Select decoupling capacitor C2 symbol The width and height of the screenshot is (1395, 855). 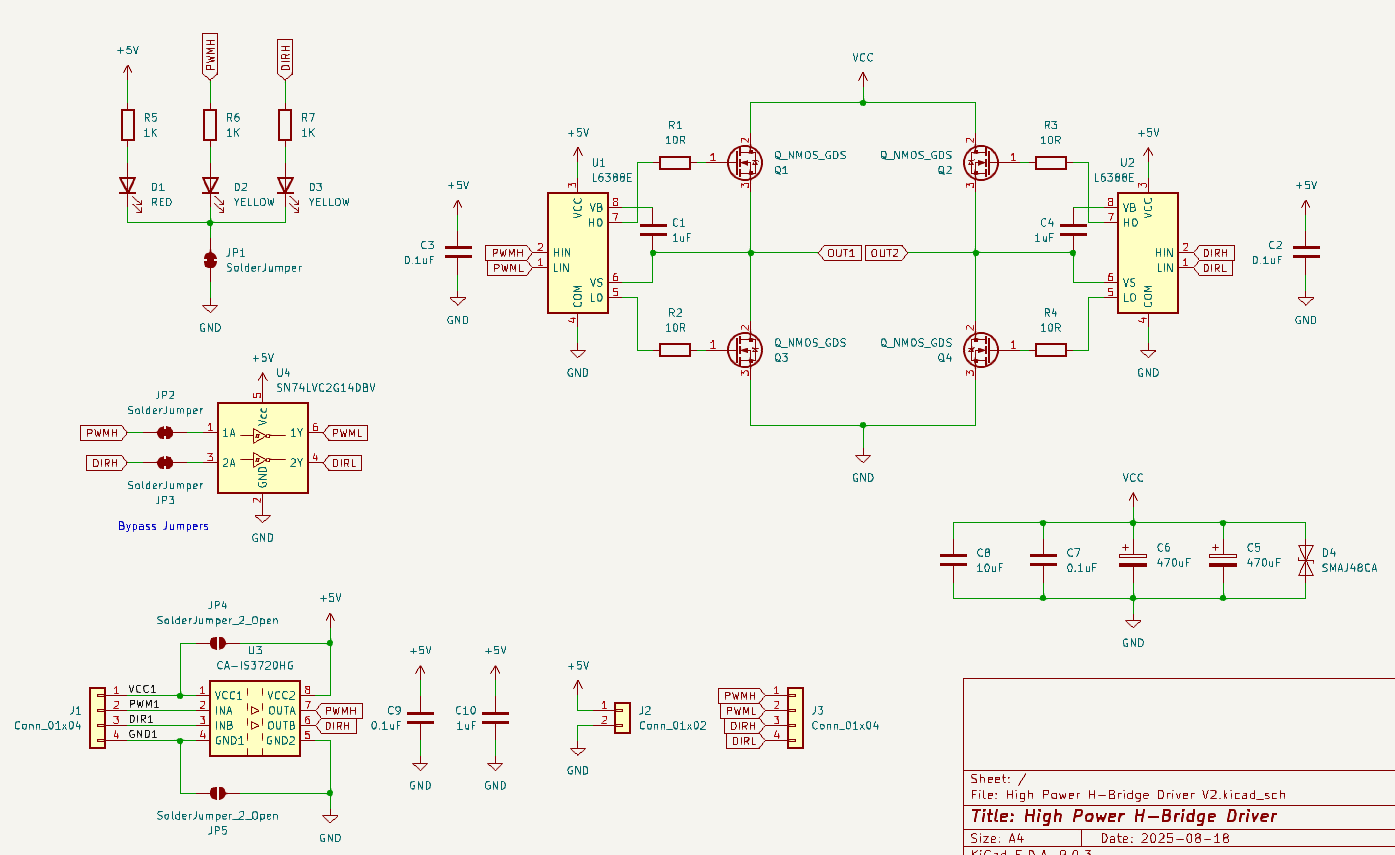(1306, 251)
